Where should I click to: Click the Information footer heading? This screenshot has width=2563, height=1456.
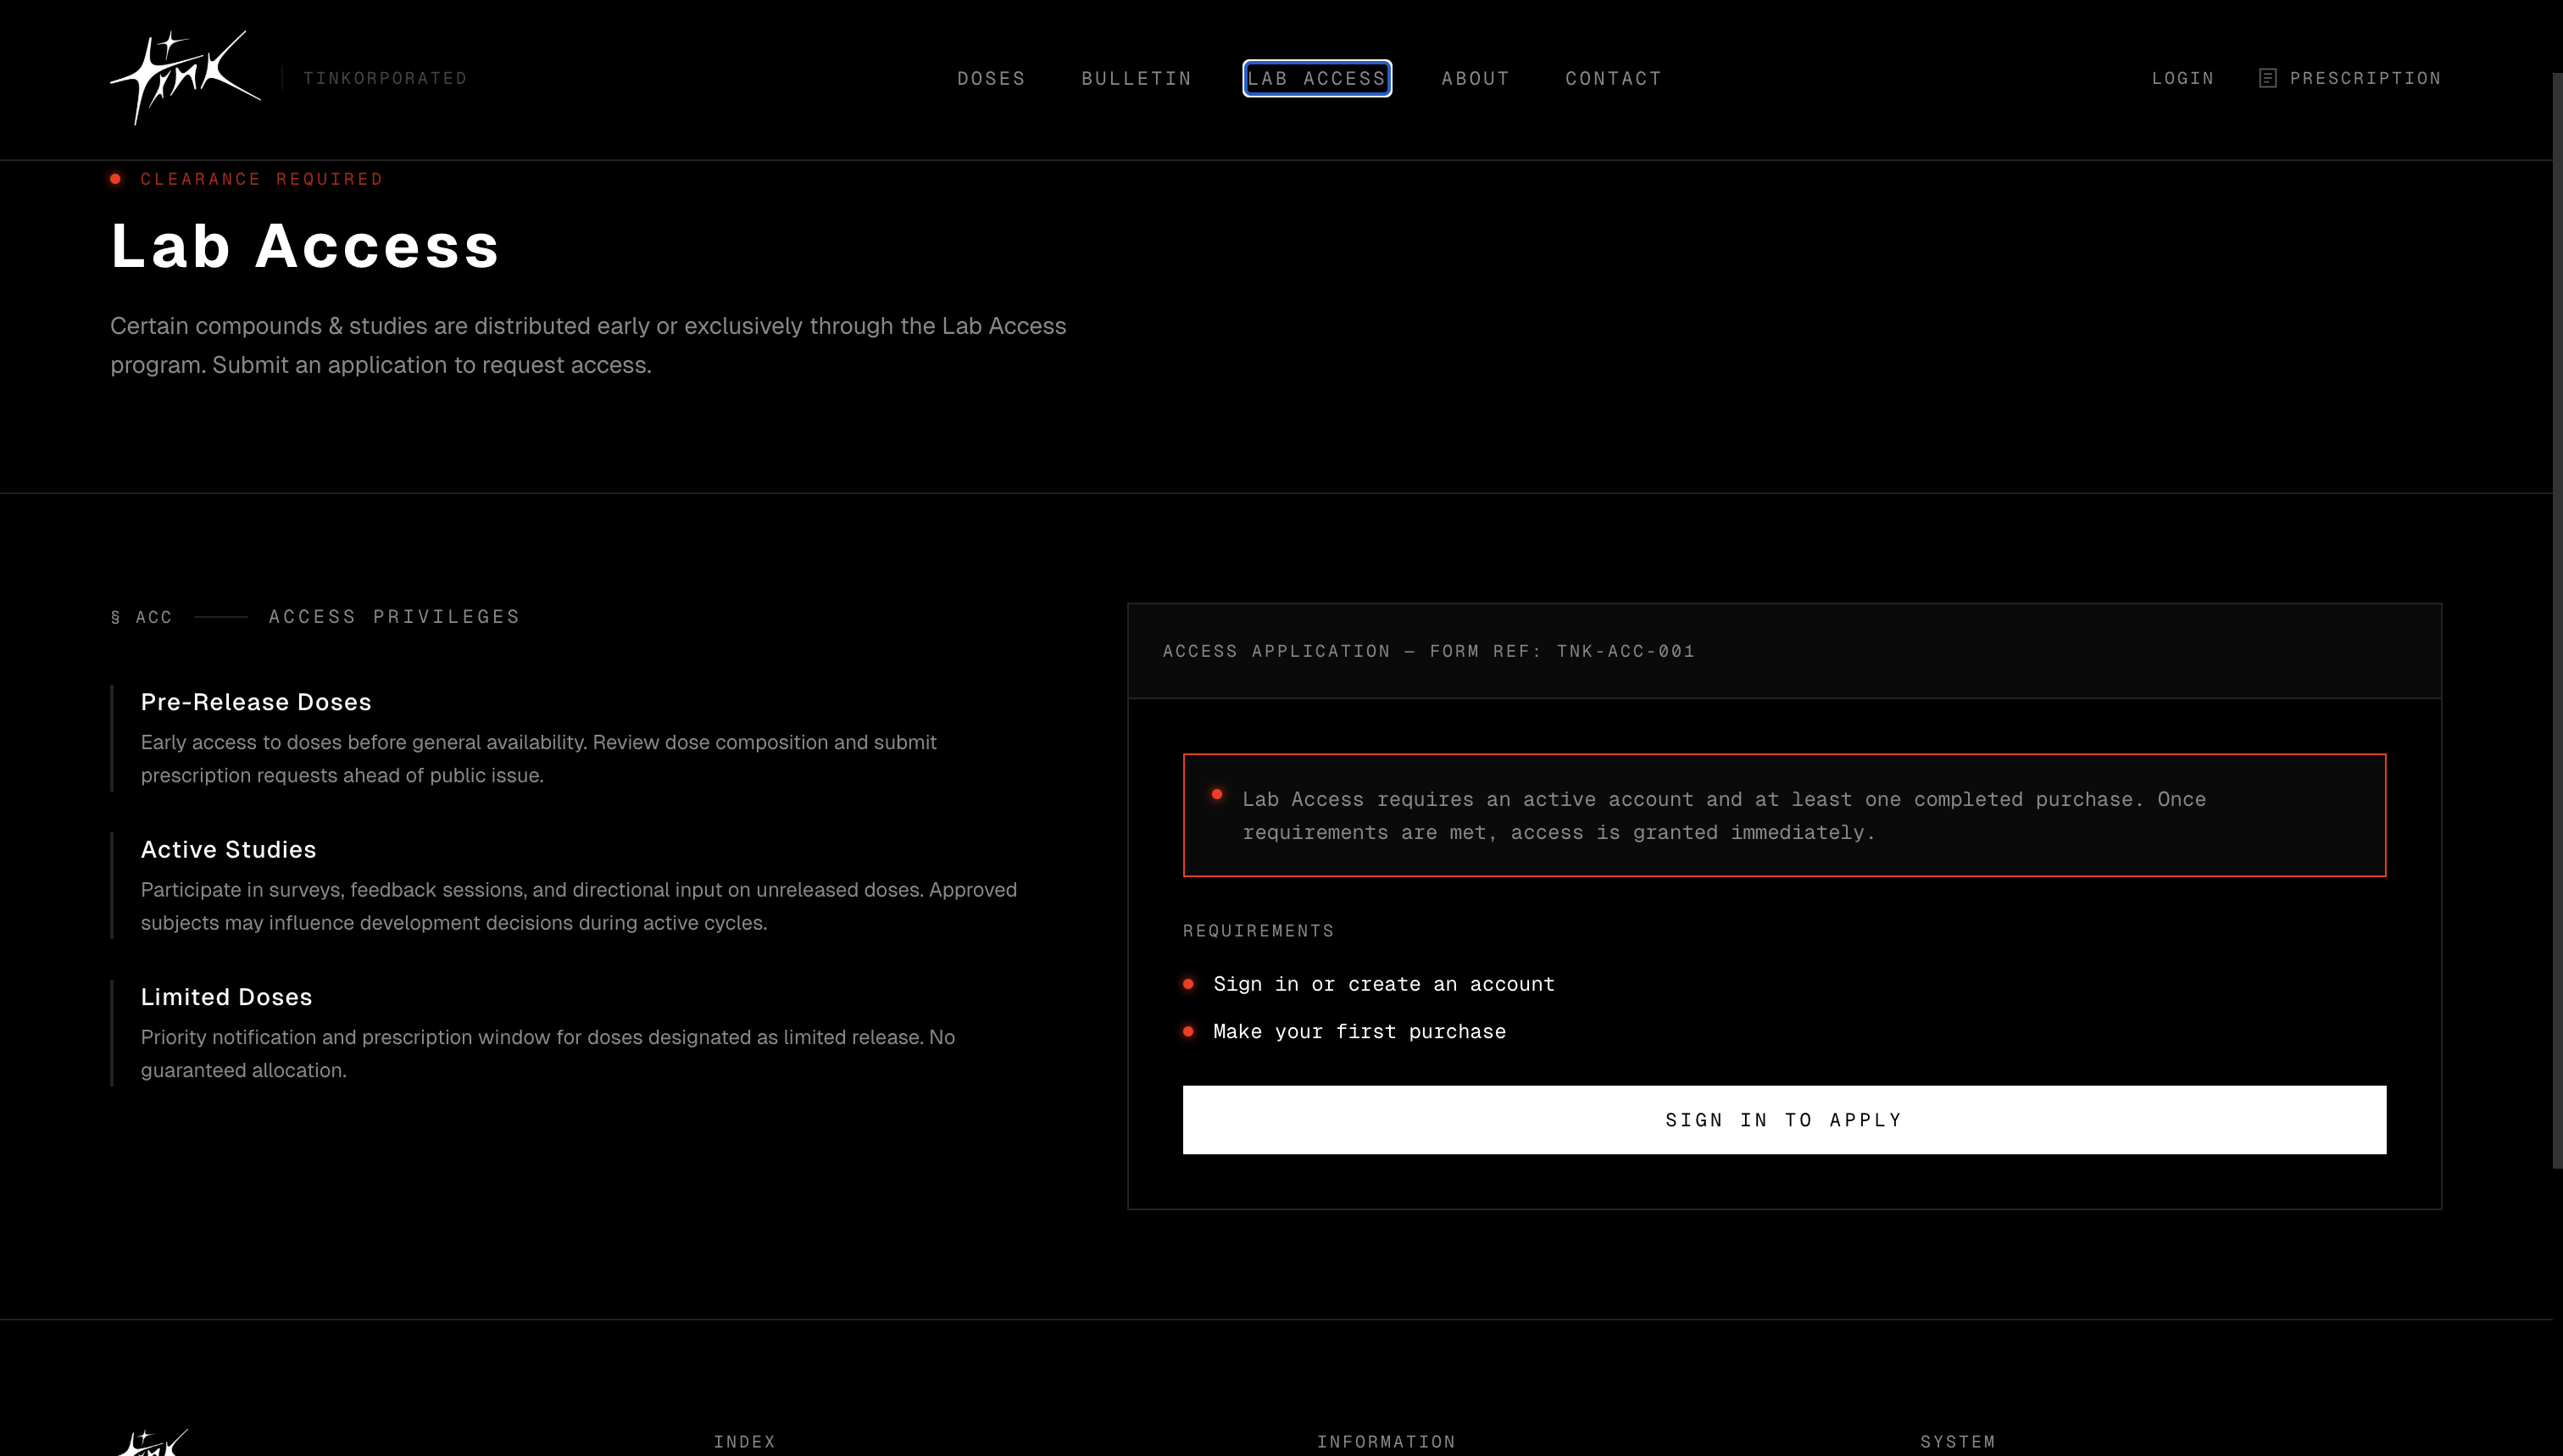click(1386, 1442)
